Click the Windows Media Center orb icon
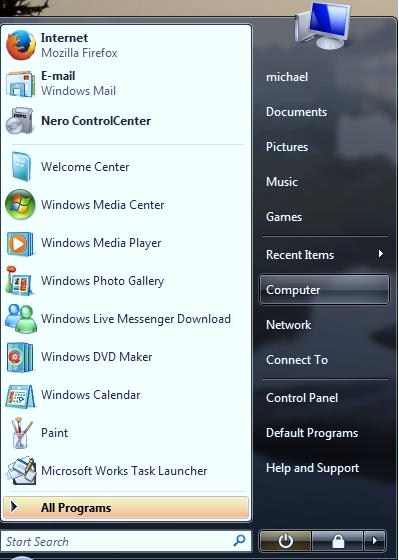Viewport: 399px width, 560px height. tap(20, 204)
